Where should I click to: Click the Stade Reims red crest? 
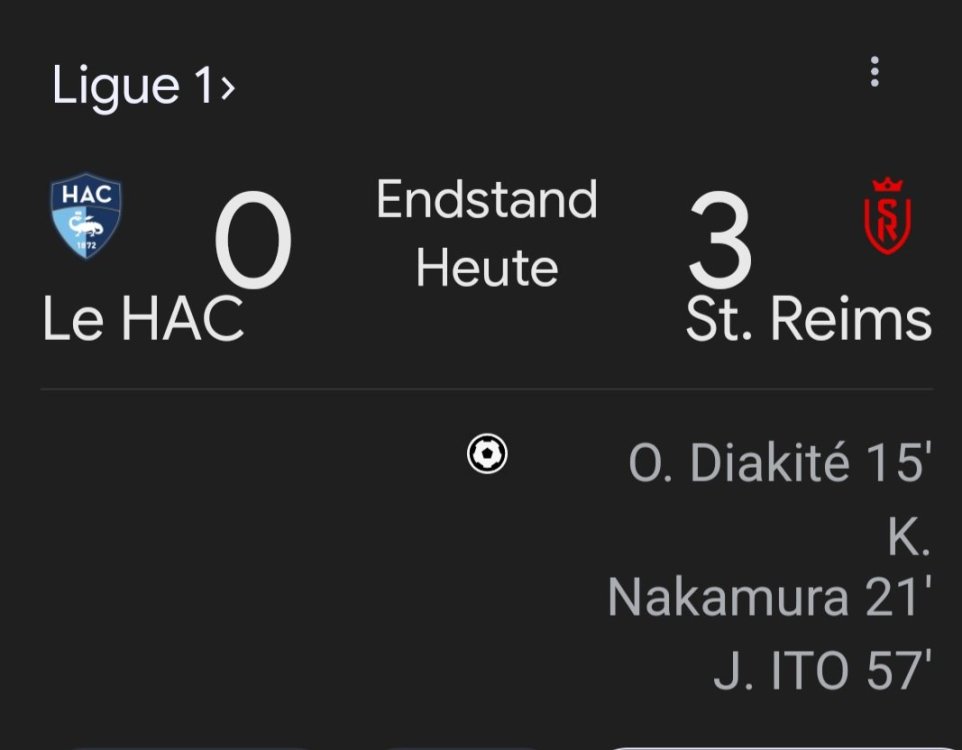(887, 216)
